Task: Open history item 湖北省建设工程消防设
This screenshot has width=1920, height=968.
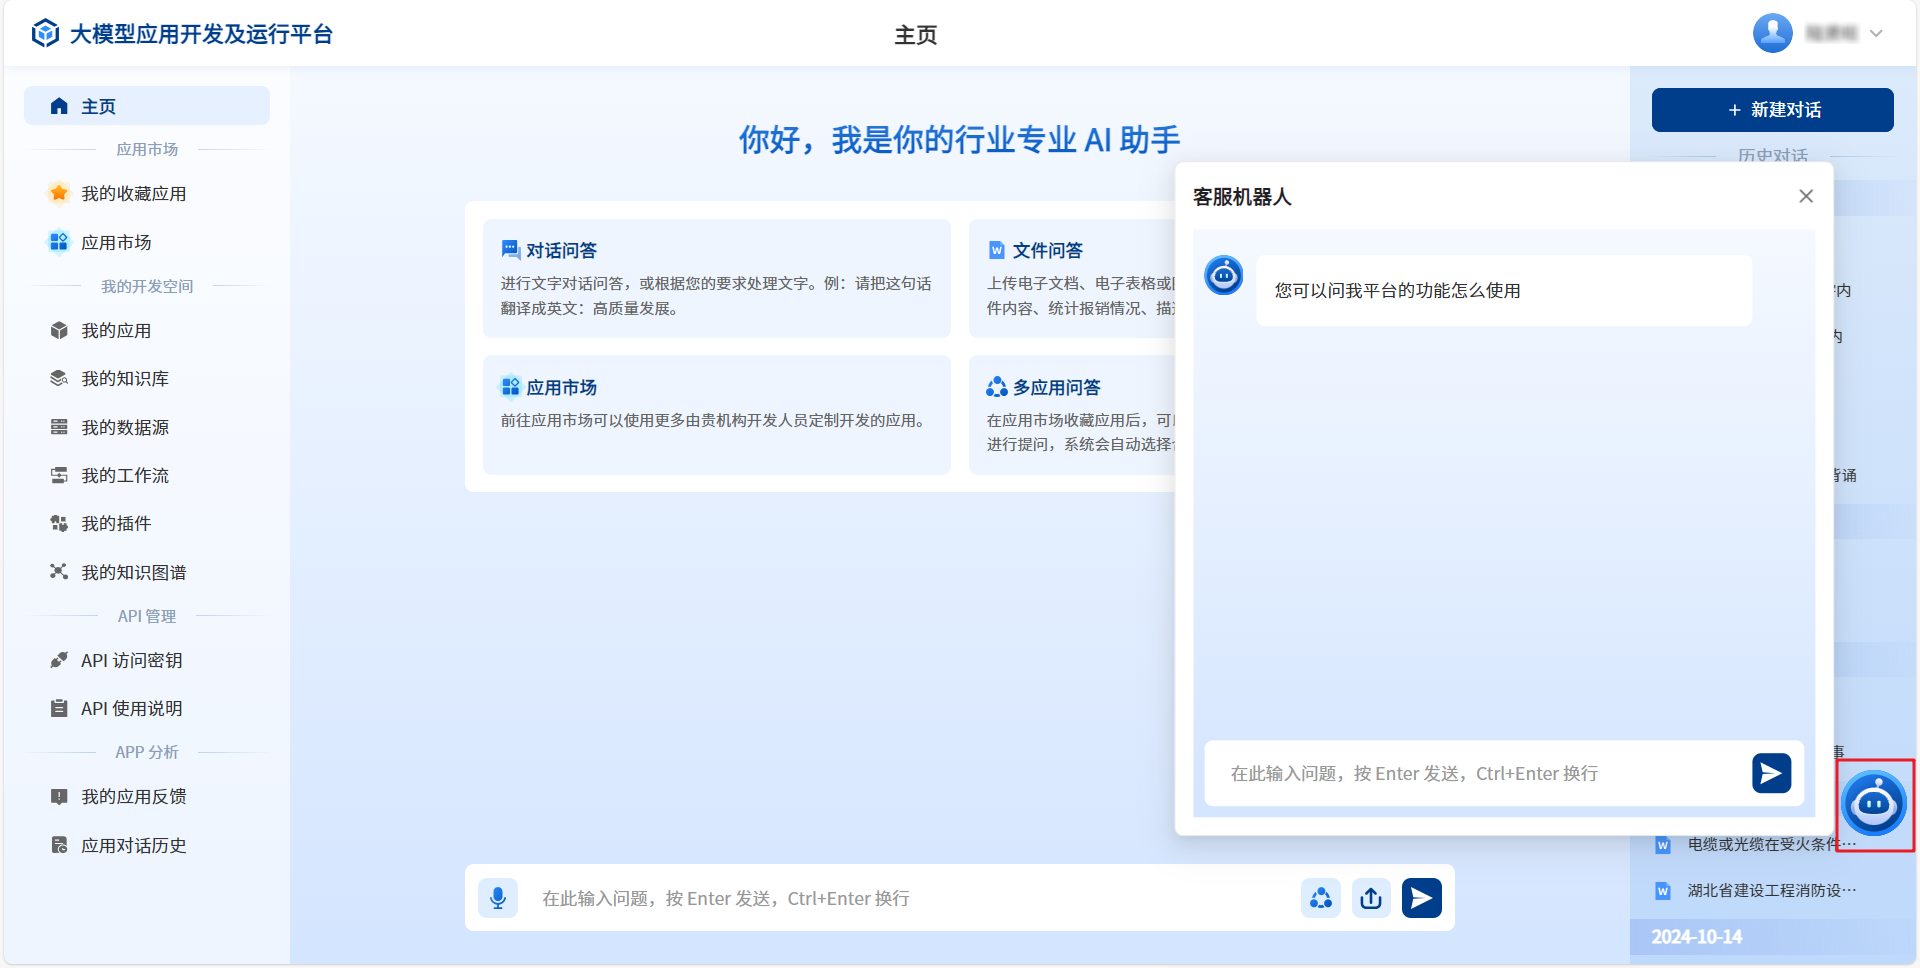Action: click(x=1770, y=891)
